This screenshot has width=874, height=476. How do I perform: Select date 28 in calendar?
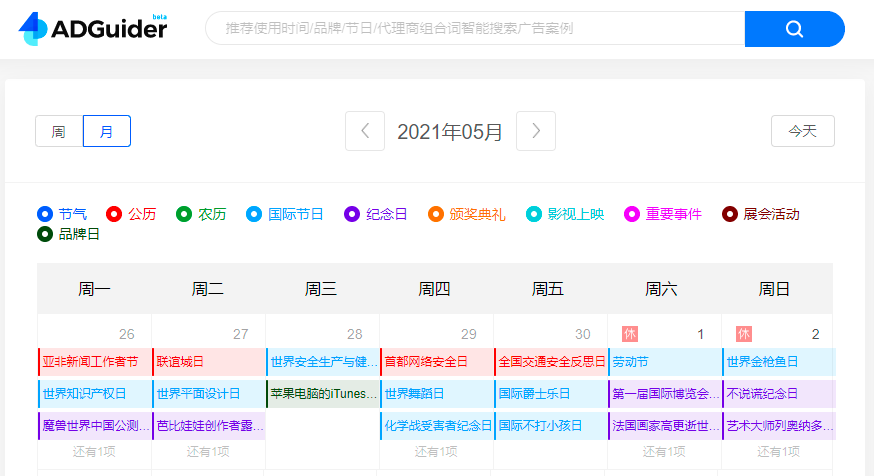pyautogui.click(x=355, y=334)
